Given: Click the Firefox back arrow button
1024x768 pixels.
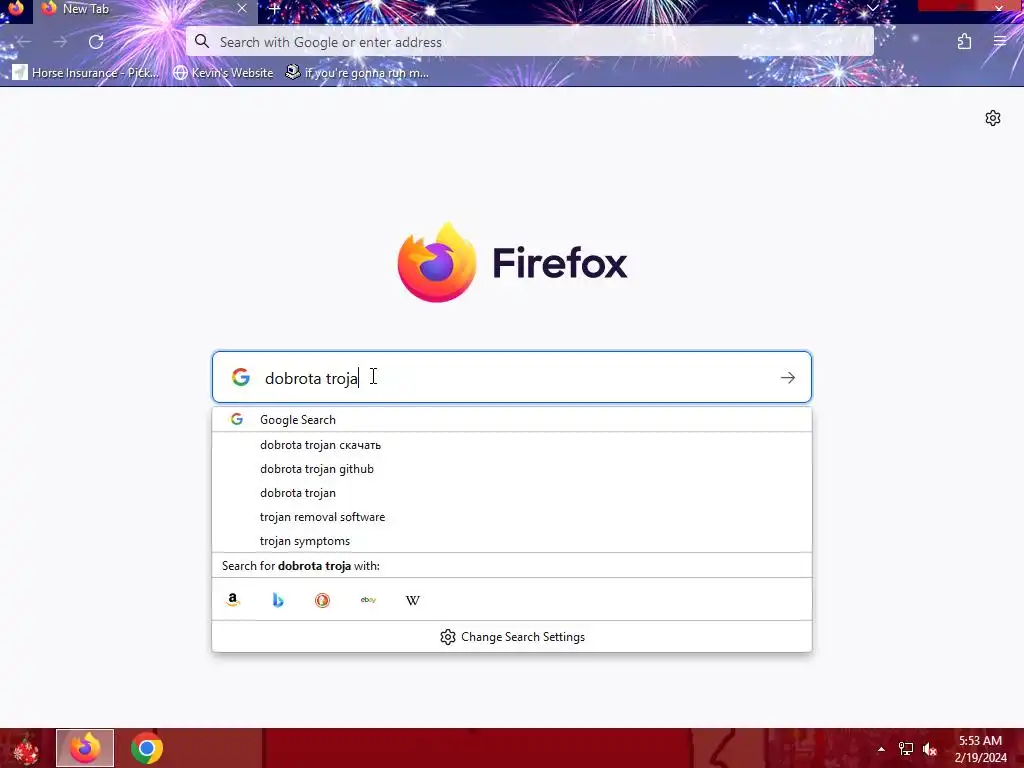Looking at the screenshot, I should coord(24,42).
